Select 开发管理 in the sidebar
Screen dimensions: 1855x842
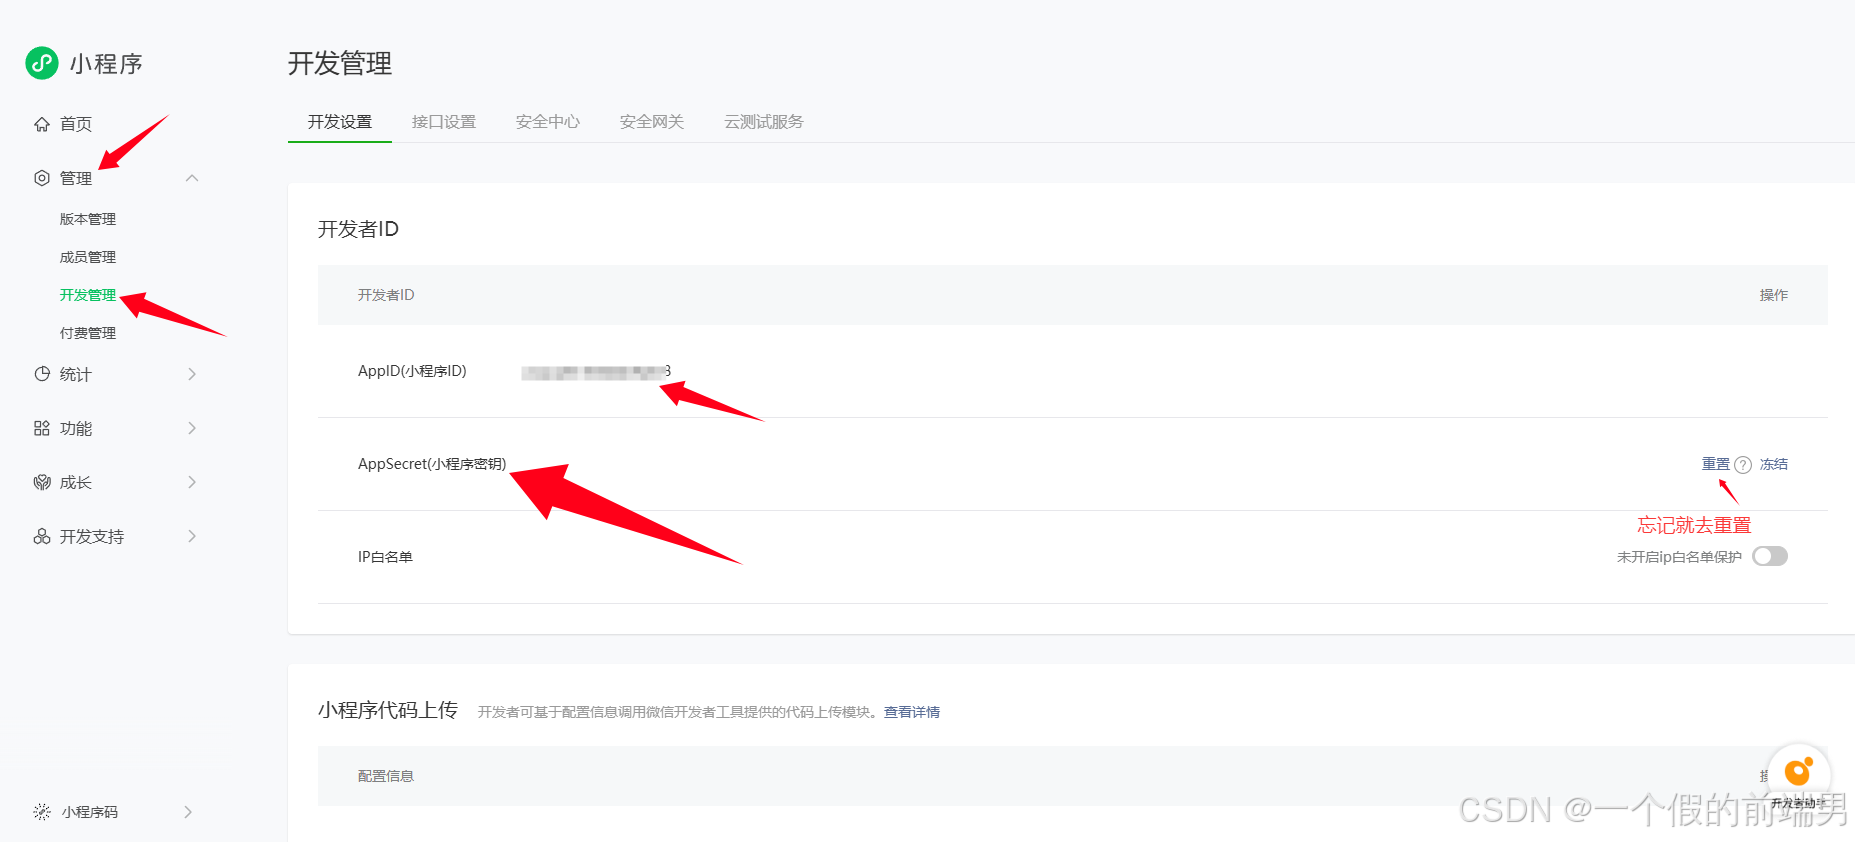88,295
